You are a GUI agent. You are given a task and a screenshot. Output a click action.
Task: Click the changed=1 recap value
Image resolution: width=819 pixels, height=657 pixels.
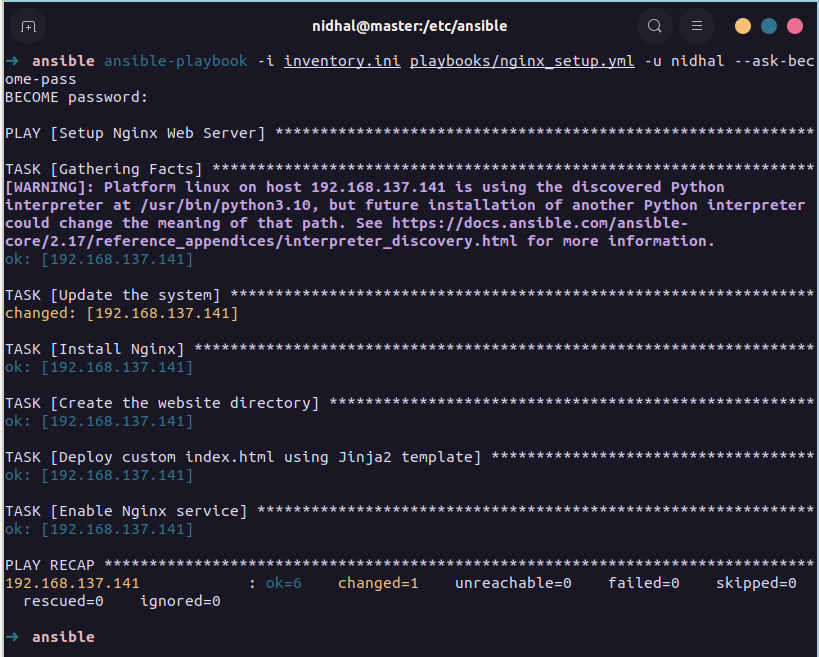coord(378,582)
